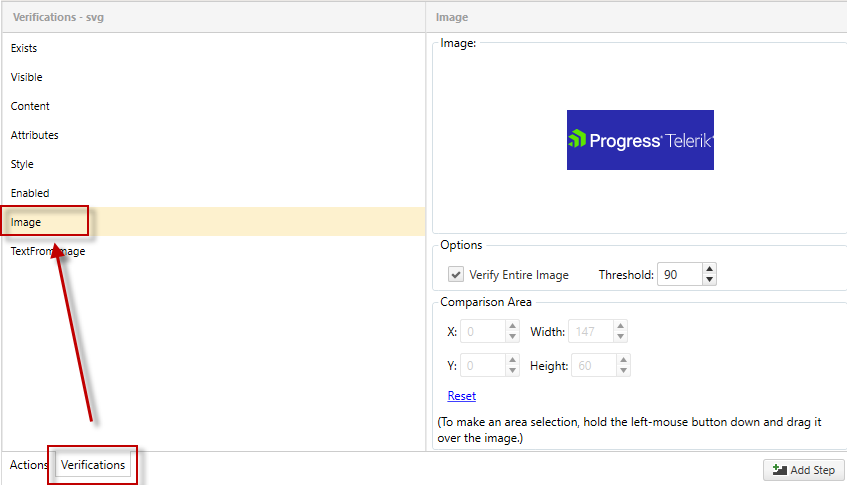Decrease the X coordinate value
This screenshot has width=847, height=485.
click(513, 336)
